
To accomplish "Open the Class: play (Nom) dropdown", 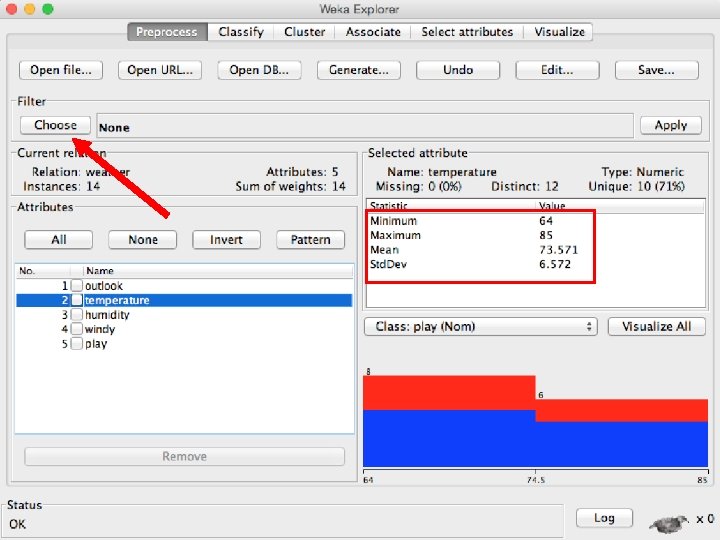I will pos(481,326).
